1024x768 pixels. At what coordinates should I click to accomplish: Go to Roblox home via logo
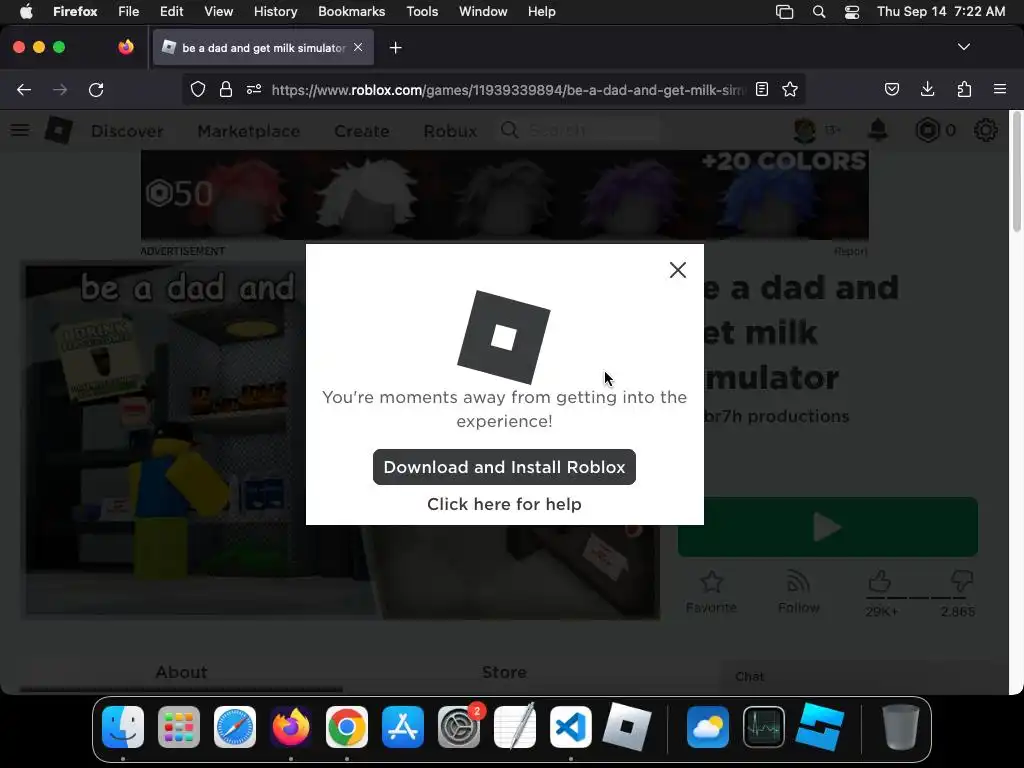point(58,130)
